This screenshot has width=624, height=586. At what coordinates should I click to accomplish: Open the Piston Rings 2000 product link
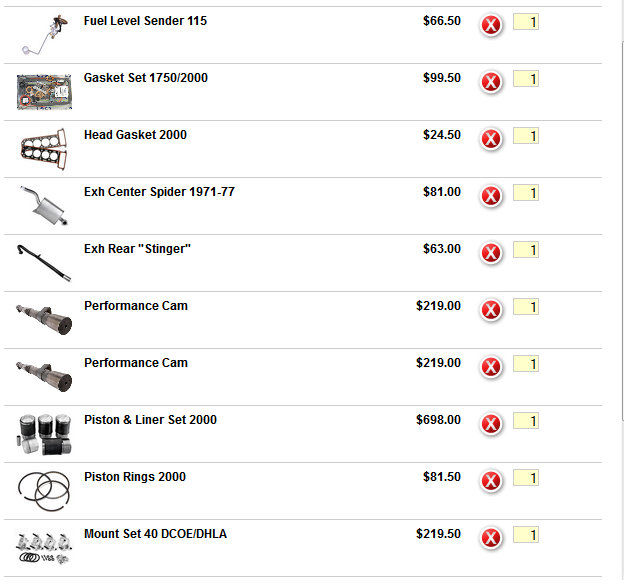135,477
